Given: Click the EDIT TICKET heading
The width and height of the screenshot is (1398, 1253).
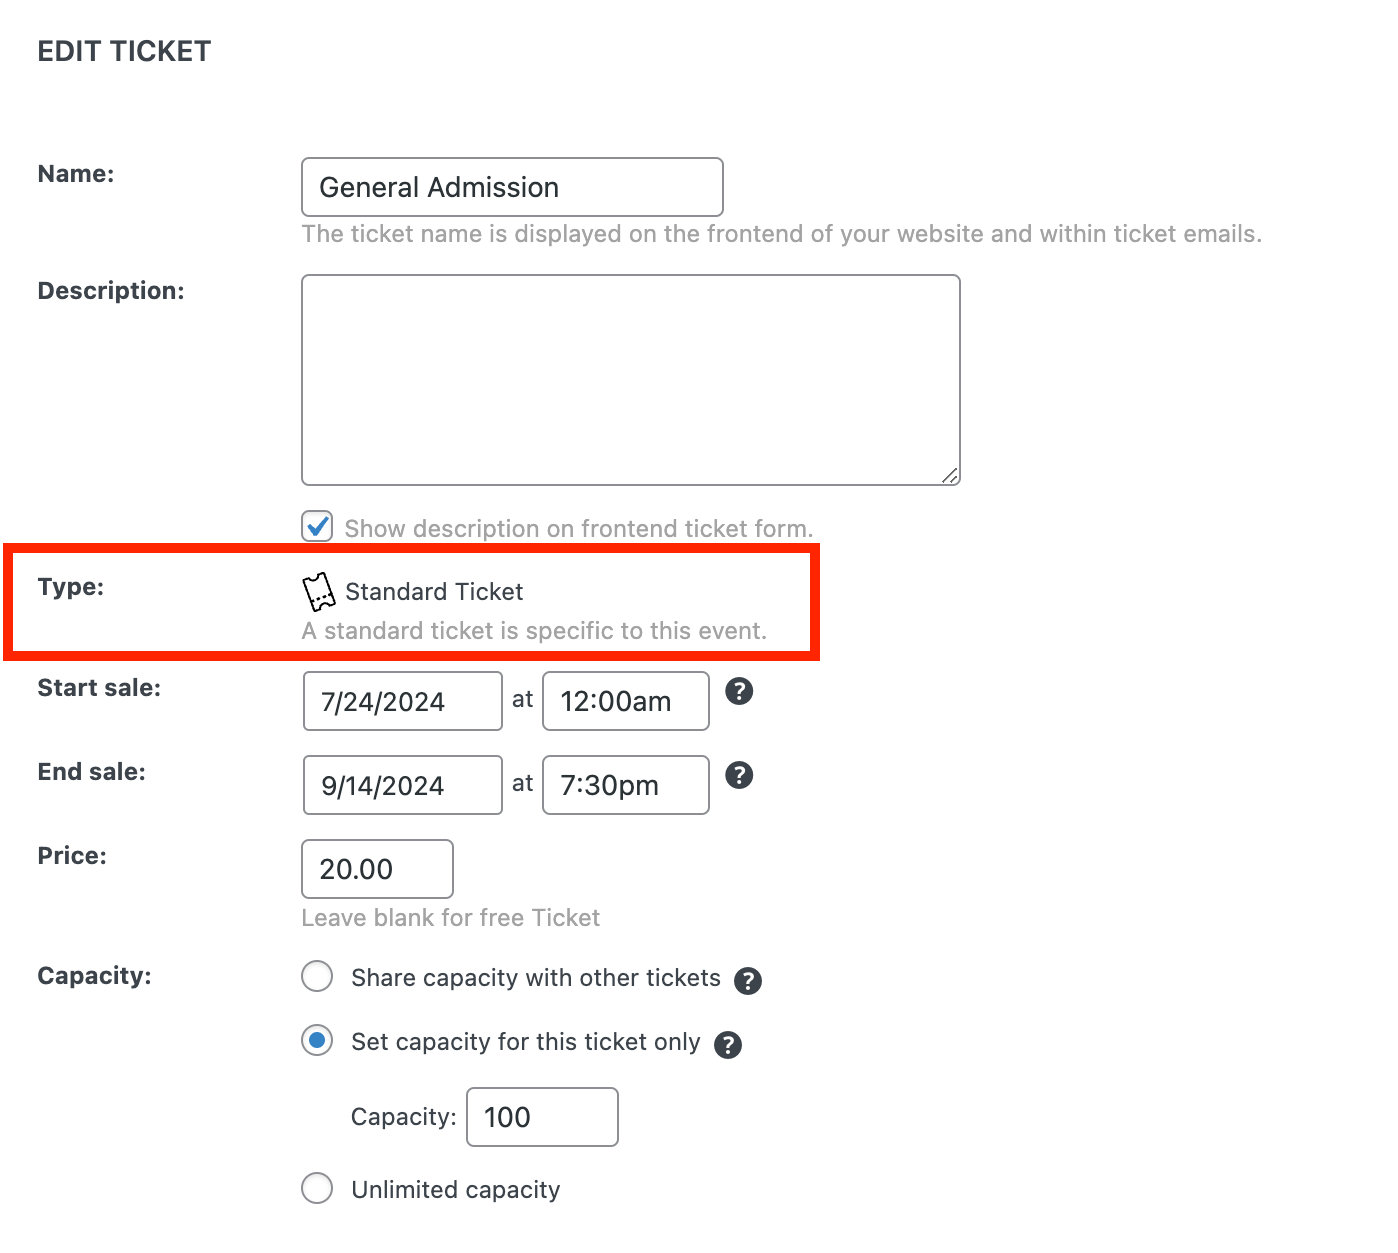Looking at the screenshot, I should [123, 50].
